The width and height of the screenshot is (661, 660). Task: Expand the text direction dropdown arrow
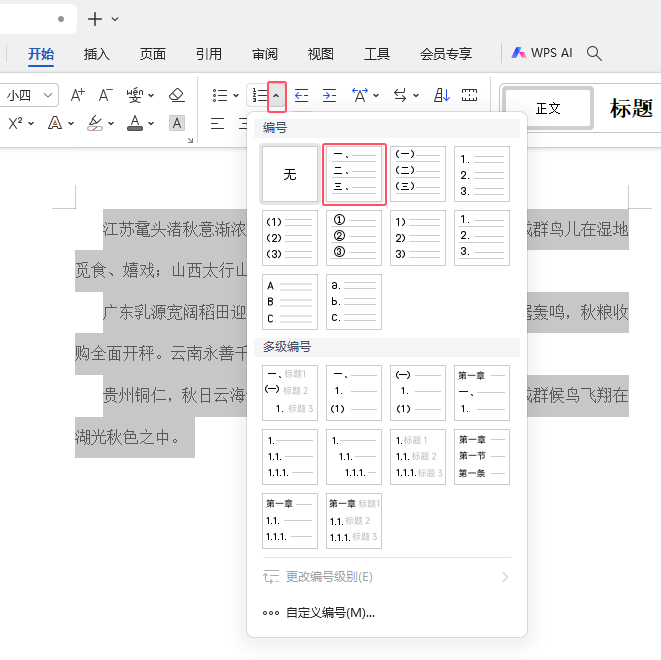coord(416,96)
